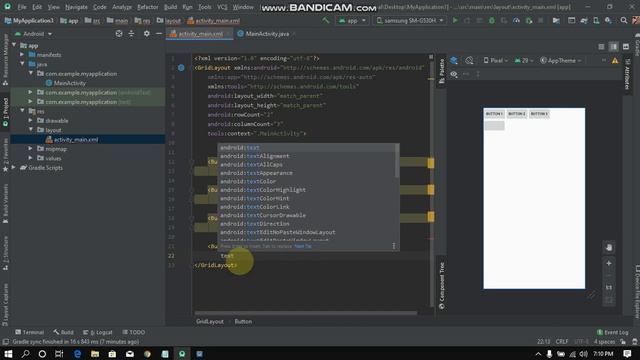
Task: Open Search Everywhere magnifier icon
Action: click(x=624, y=20)
